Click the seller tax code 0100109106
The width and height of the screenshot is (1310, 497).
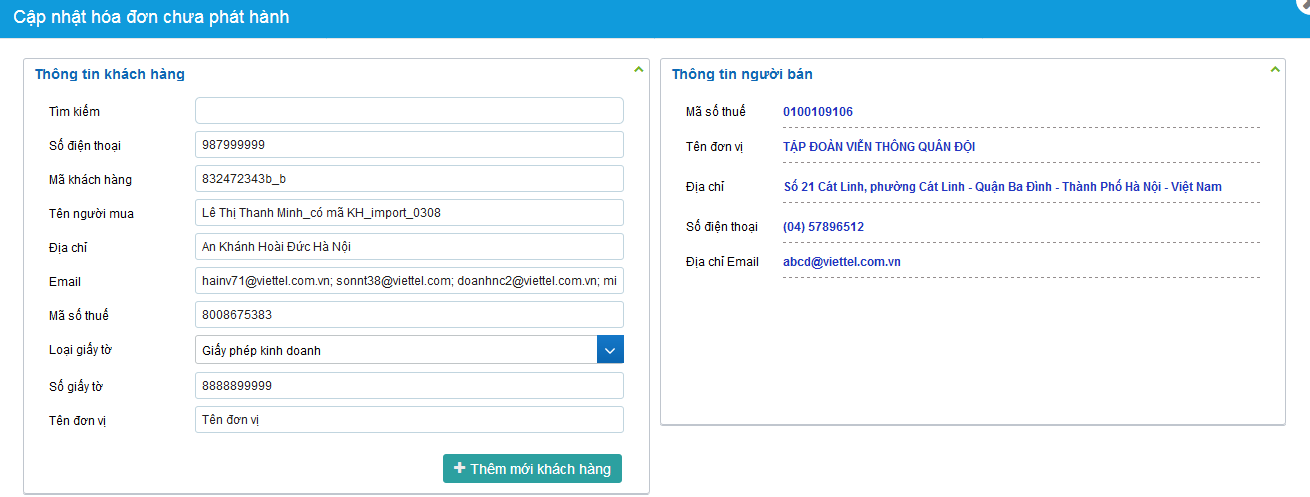pos(818,112)
